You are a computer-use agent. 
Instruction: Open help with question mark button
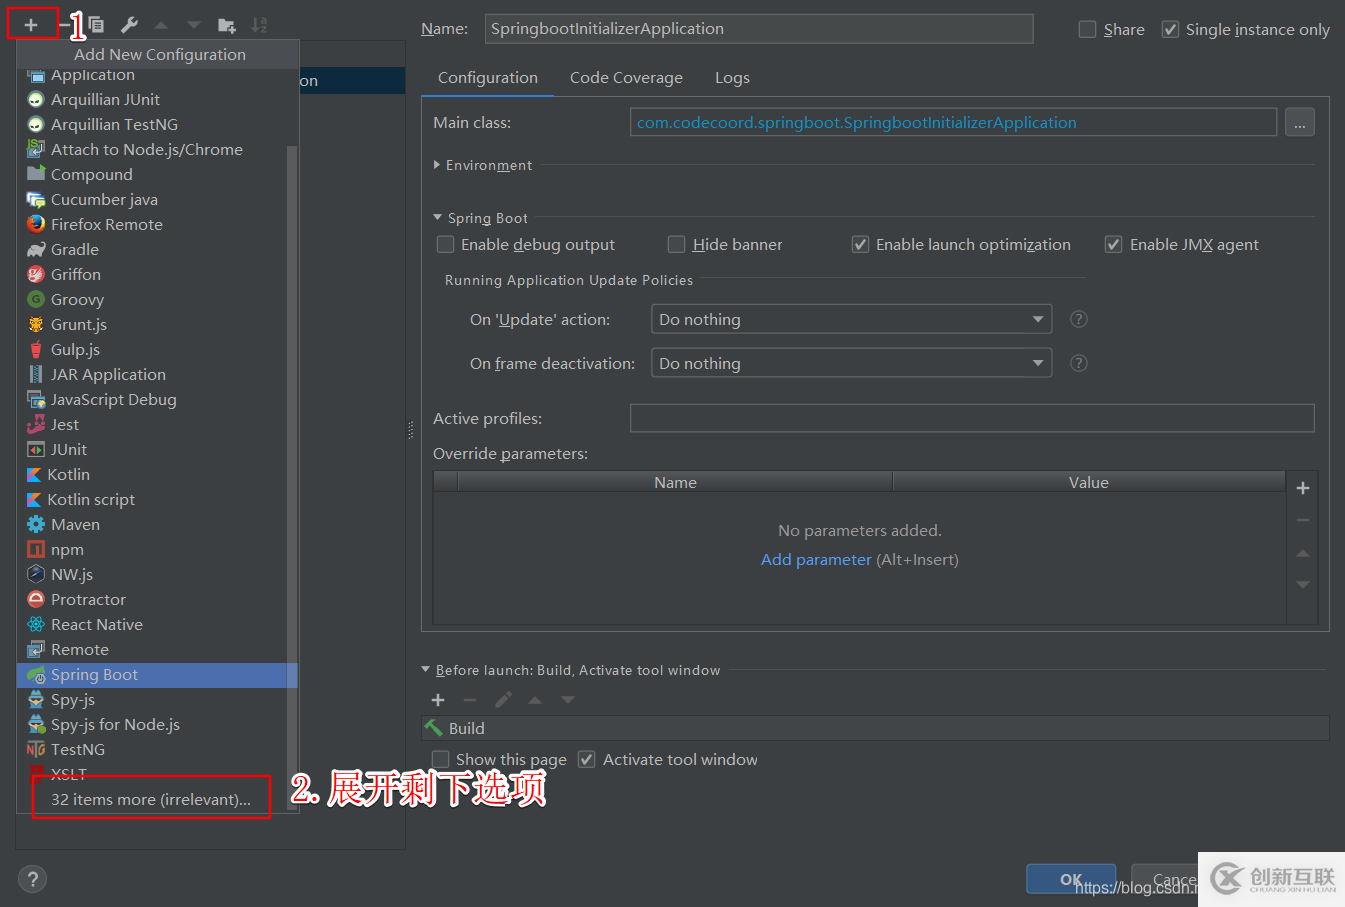[32, 879]
